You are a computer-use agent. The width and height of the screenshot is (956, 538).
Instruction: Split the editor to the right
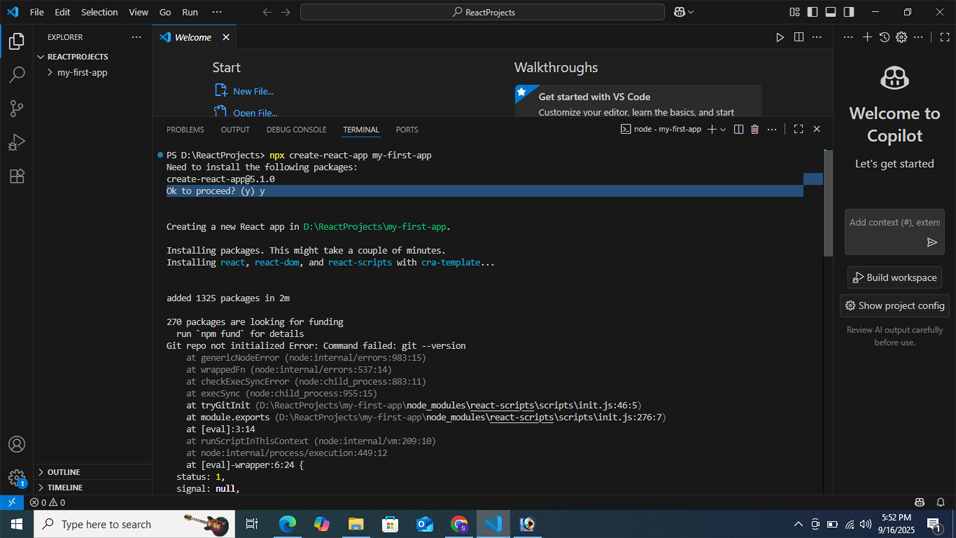click(x=799, y=37)
